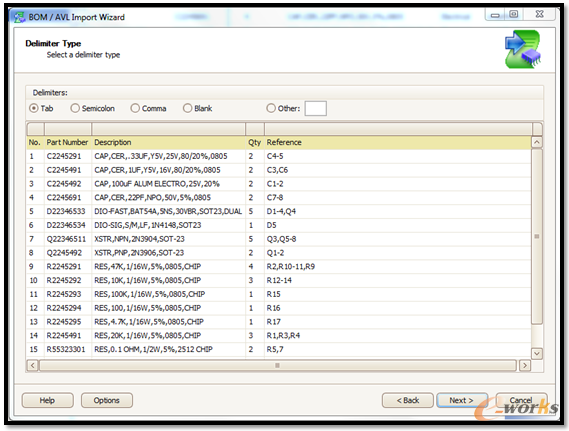569x431 pixels.
Task: Click the Other delimiter text field
Action: pos(315,108)
